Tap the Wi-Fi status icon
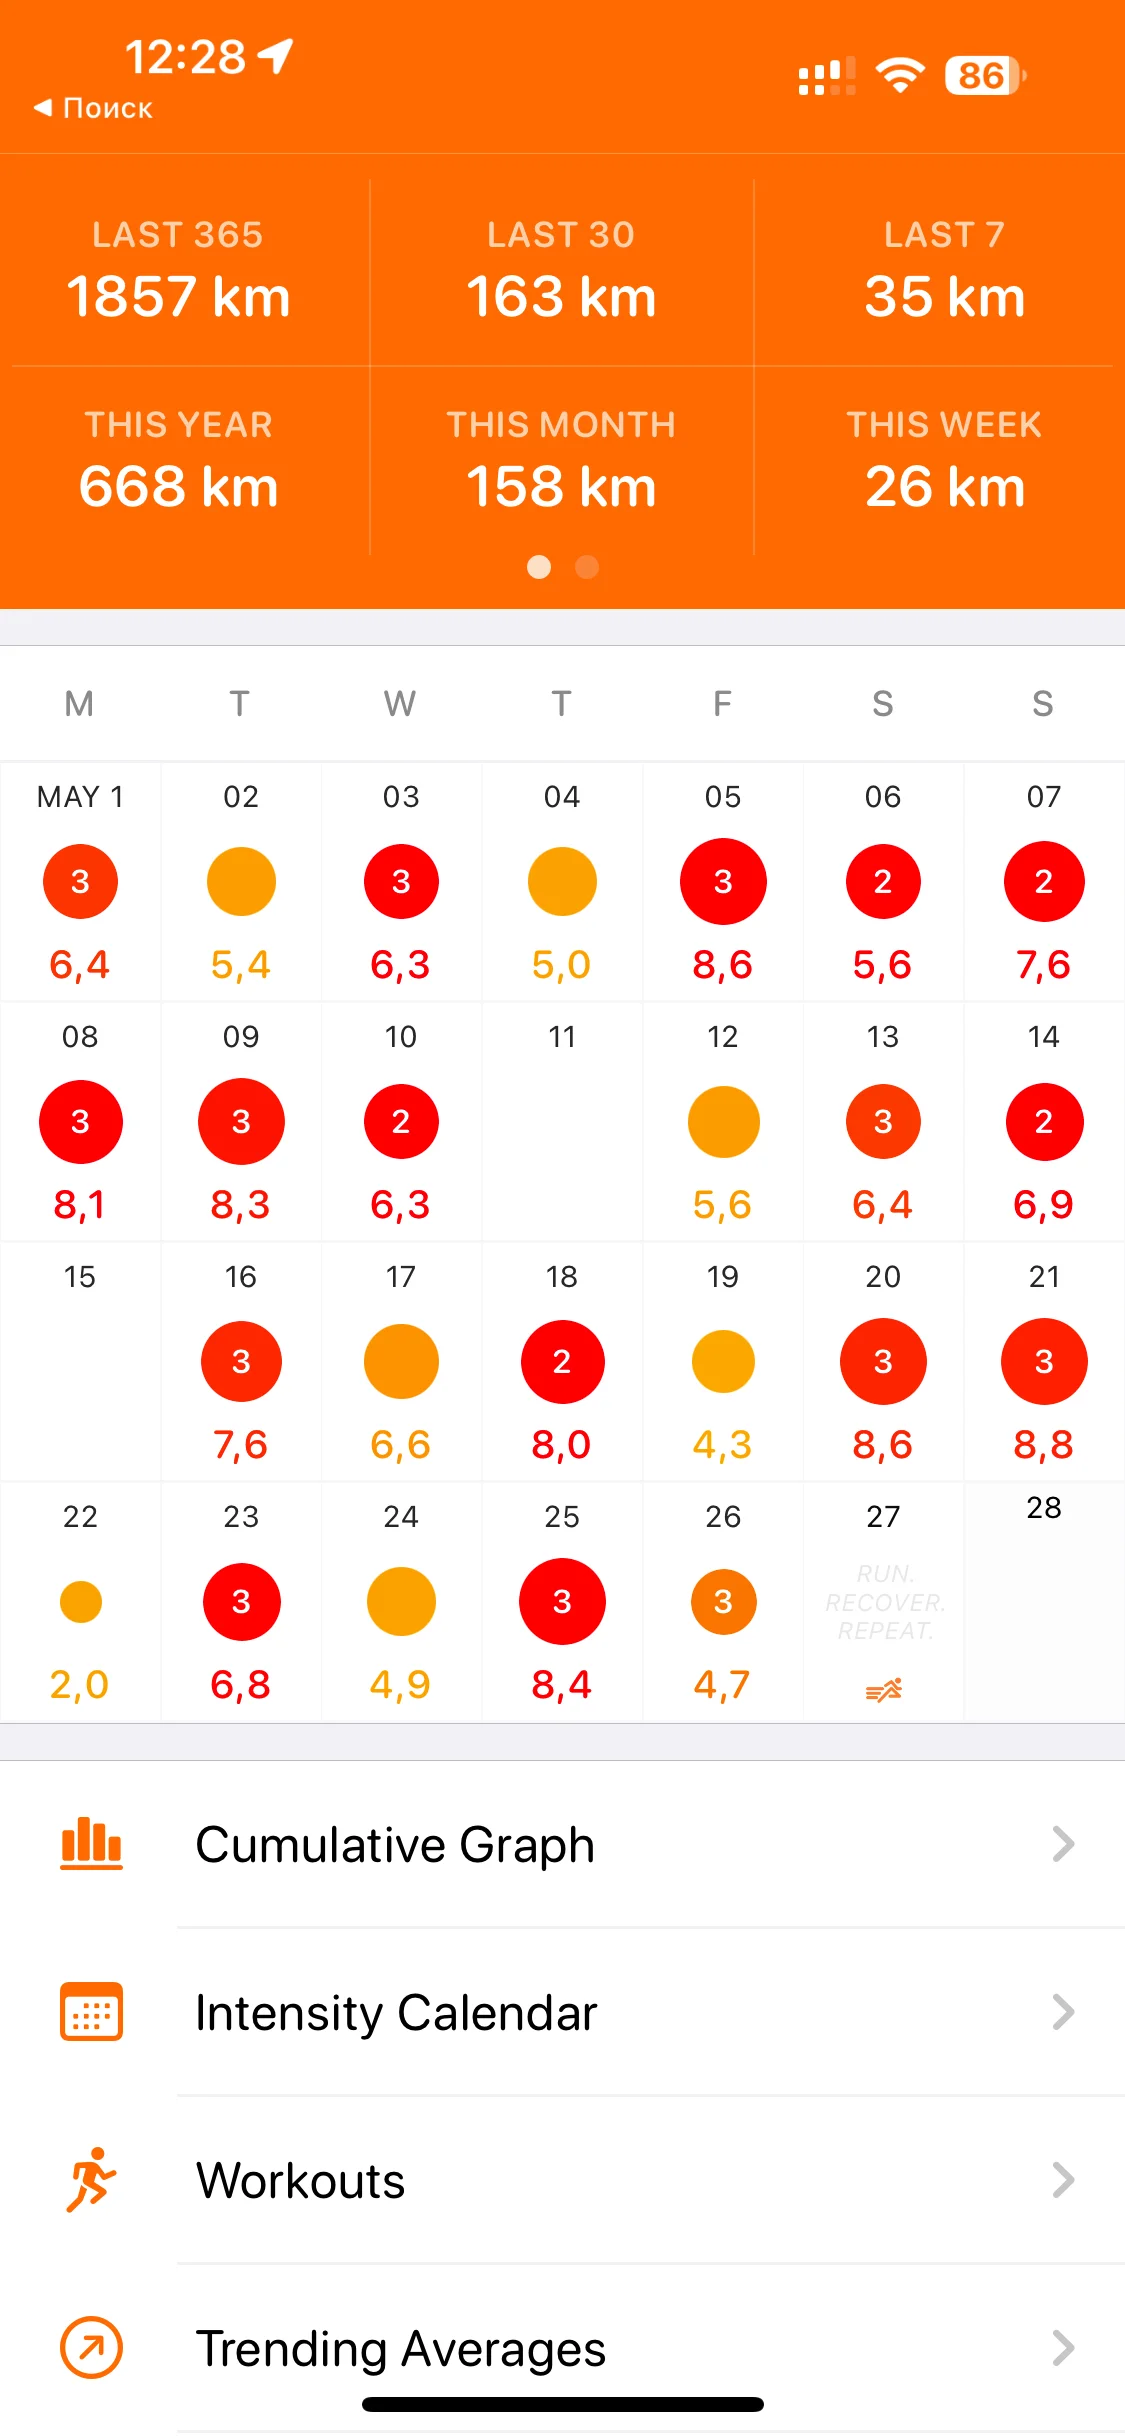The image size is (1125, 2436). pos(900,76)
